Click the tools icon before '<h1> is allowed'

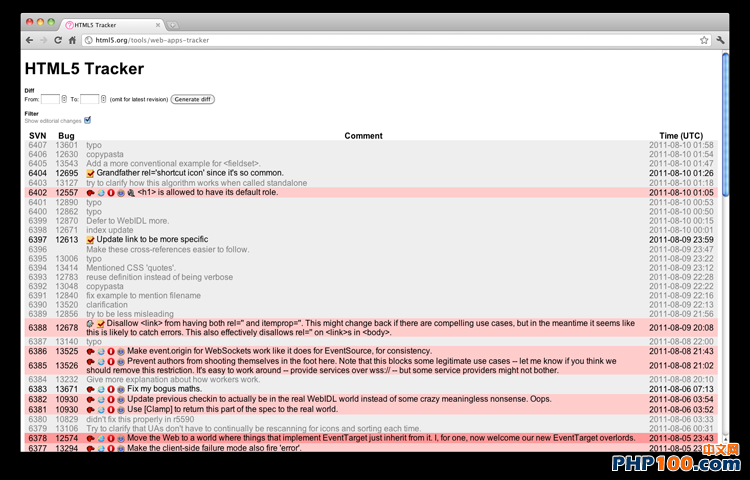click(131, 193)
